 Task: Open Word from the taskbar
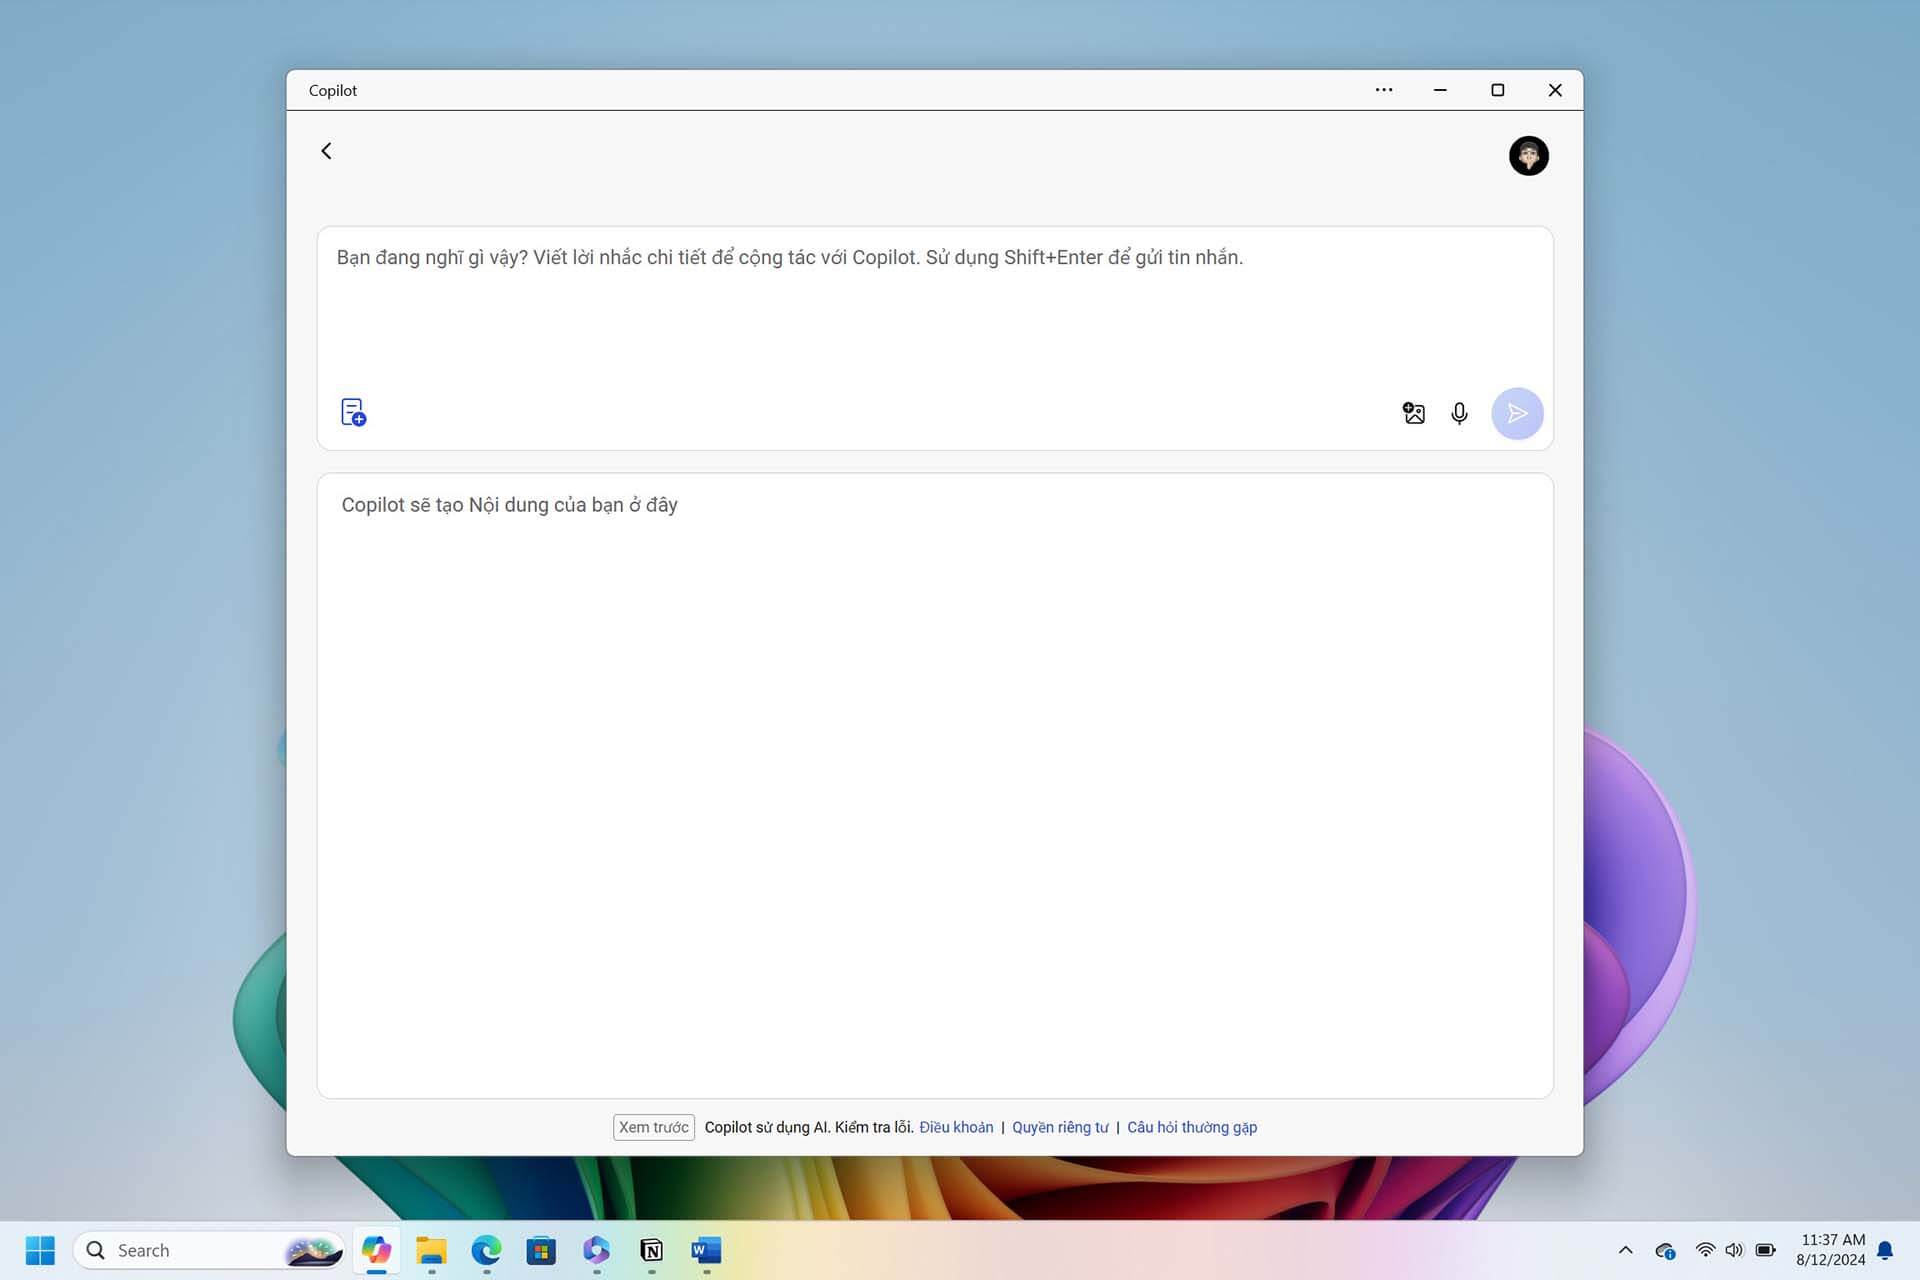[706, 1250]
